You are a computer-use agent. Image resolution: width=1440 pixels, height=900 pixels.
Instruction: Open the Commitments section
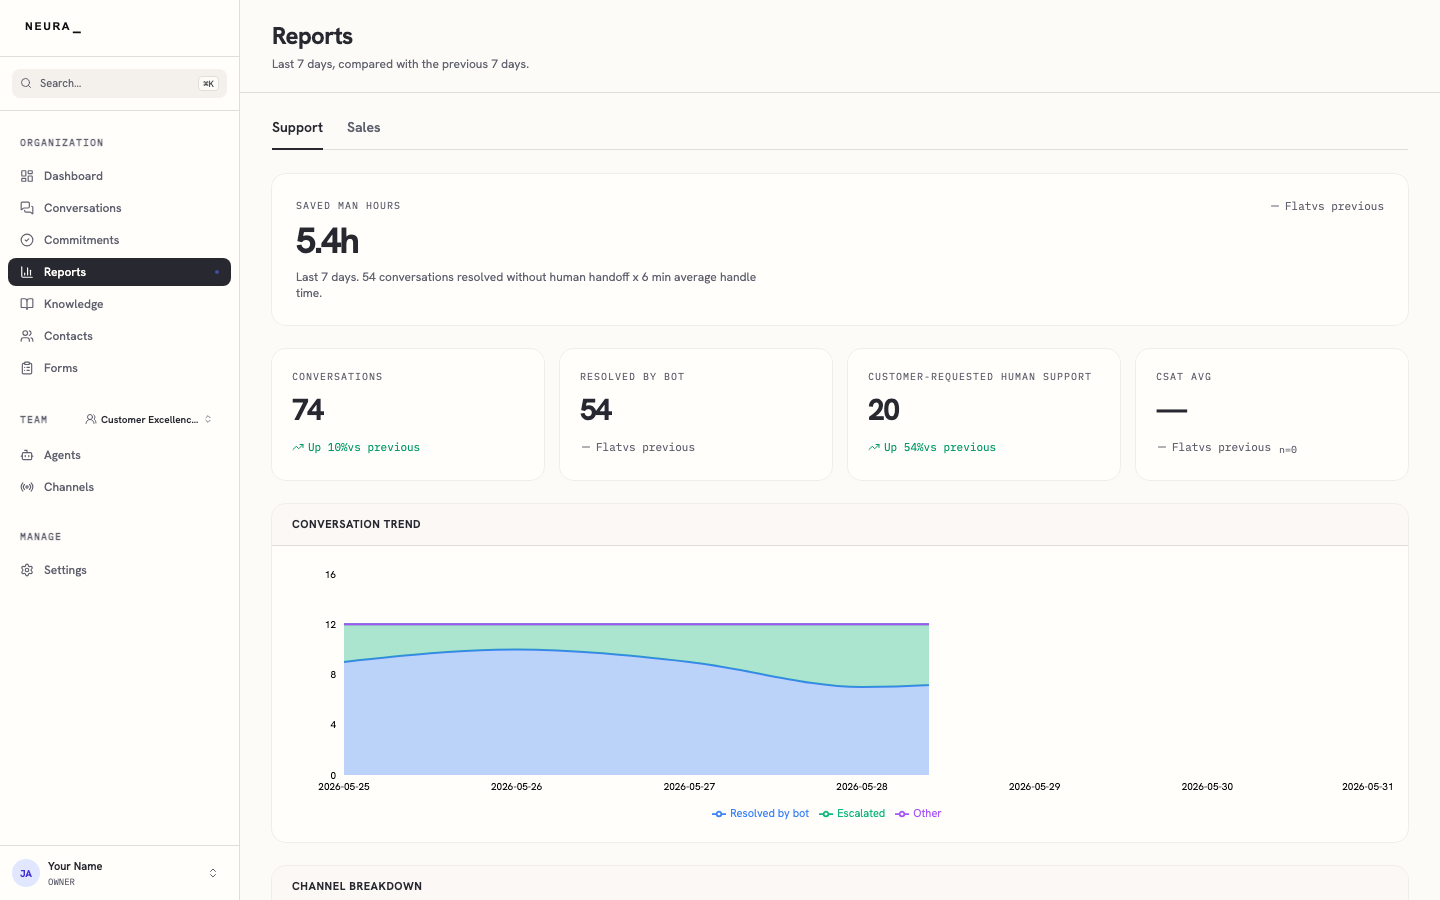click(119, 240)
